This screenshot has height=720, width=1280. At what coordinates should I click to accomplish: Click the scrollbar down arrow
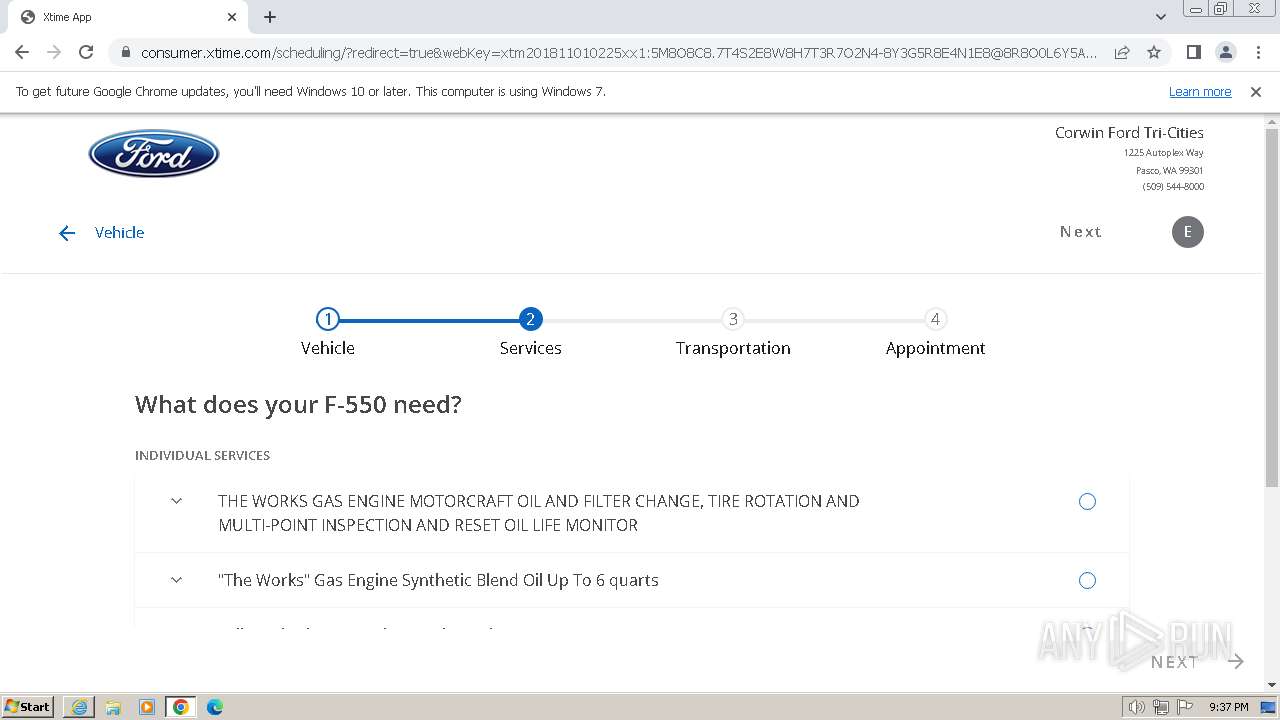(1272, 685)
